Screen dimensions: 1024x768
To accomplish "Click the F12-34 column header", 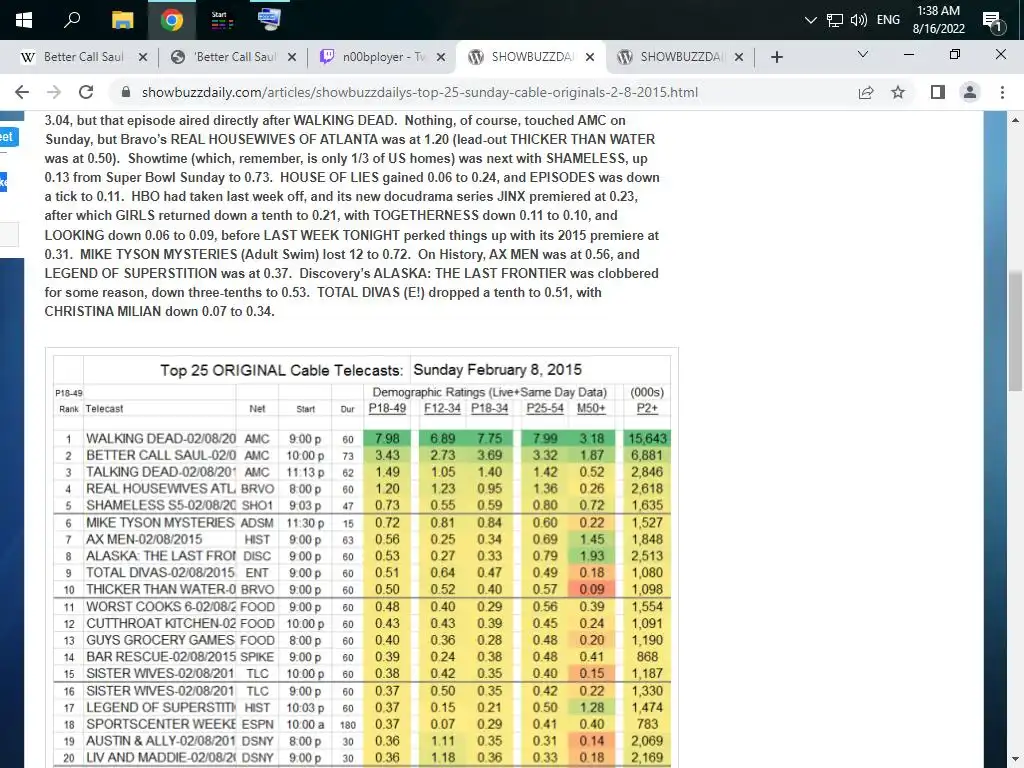I will click(442, 408).
